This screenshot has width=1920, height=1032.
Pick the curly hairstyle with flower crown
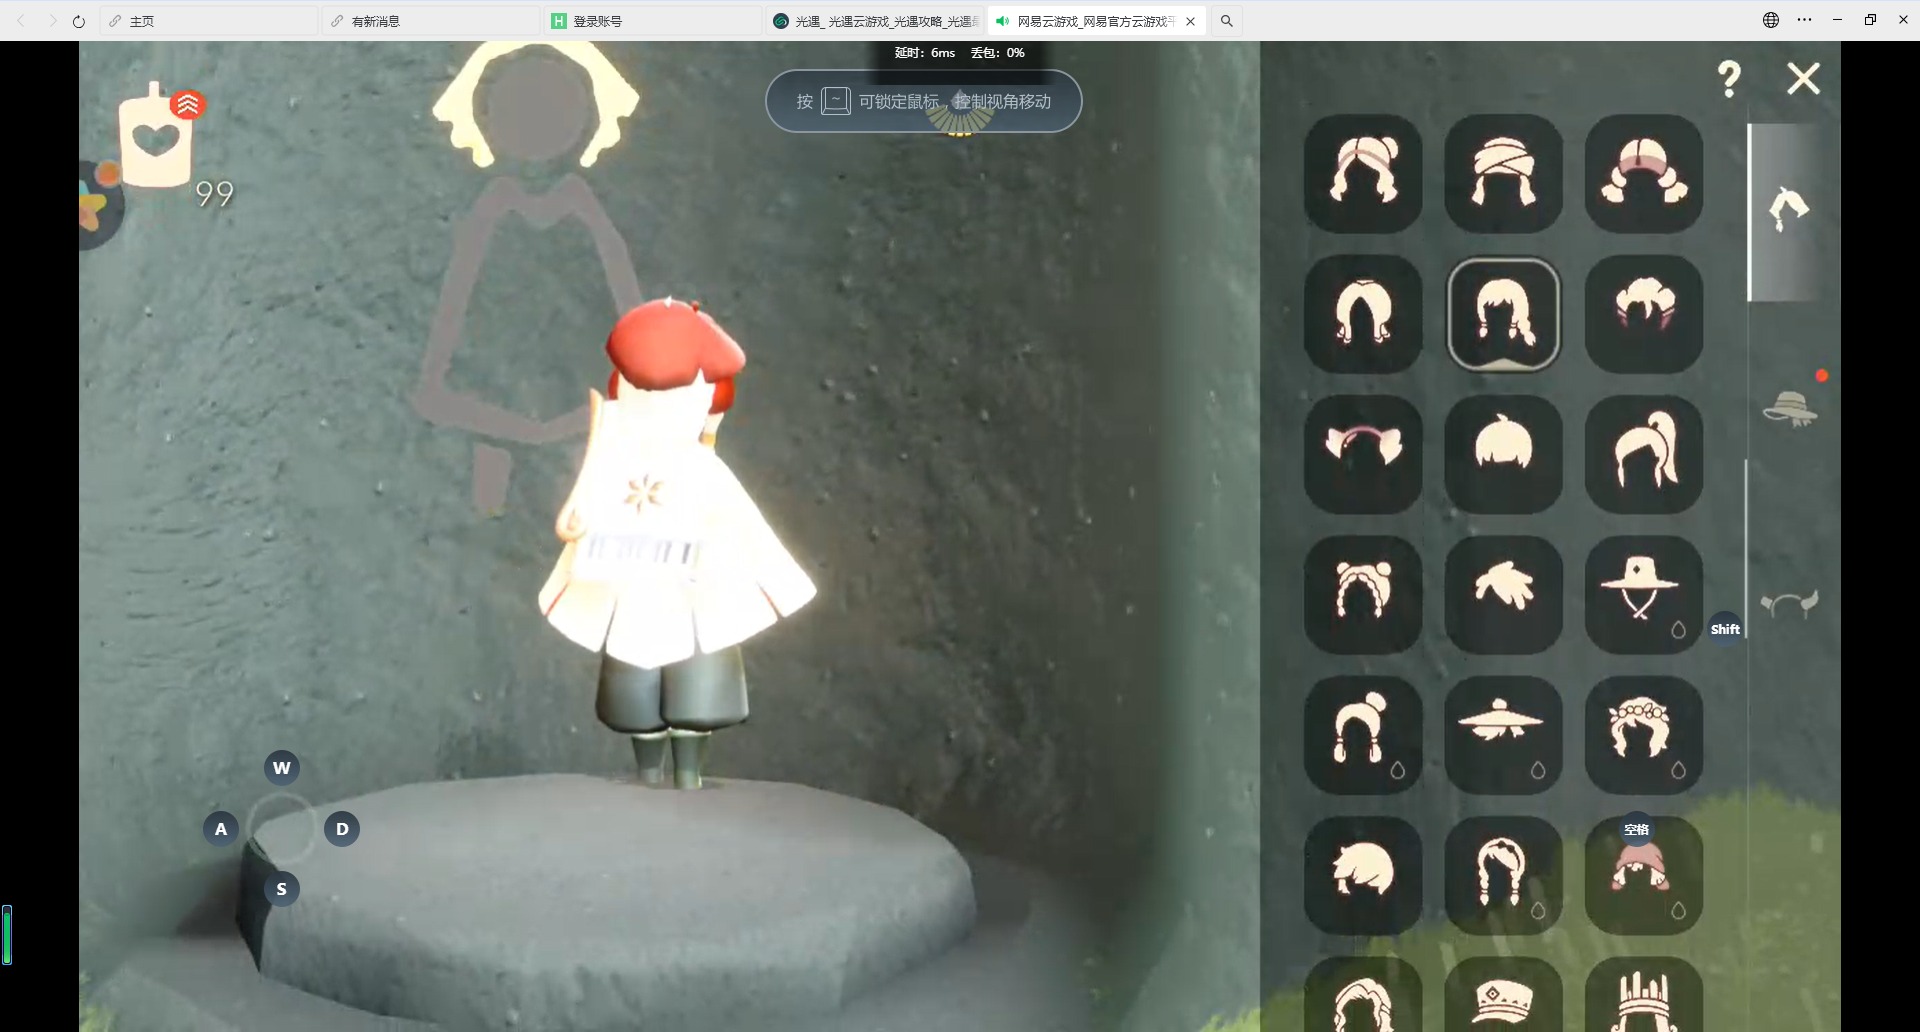pos(1644,736)
